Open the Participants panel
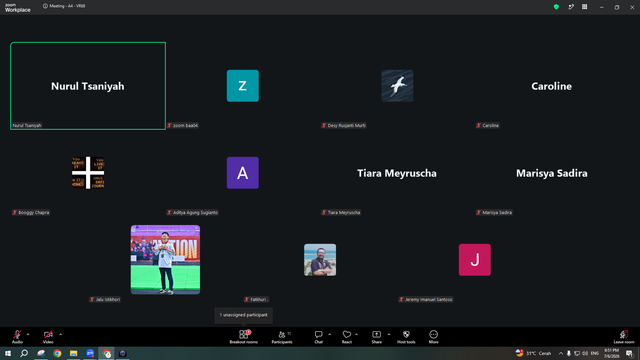The image size is (640, 360). click(282, 337)
